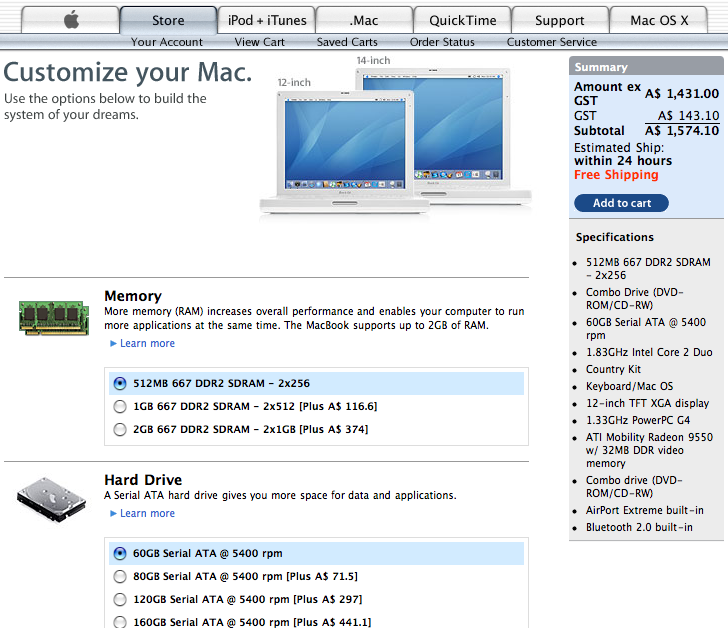Click the Memory section heading
This screenshot has width=728, height=628.
coord(133,296)
